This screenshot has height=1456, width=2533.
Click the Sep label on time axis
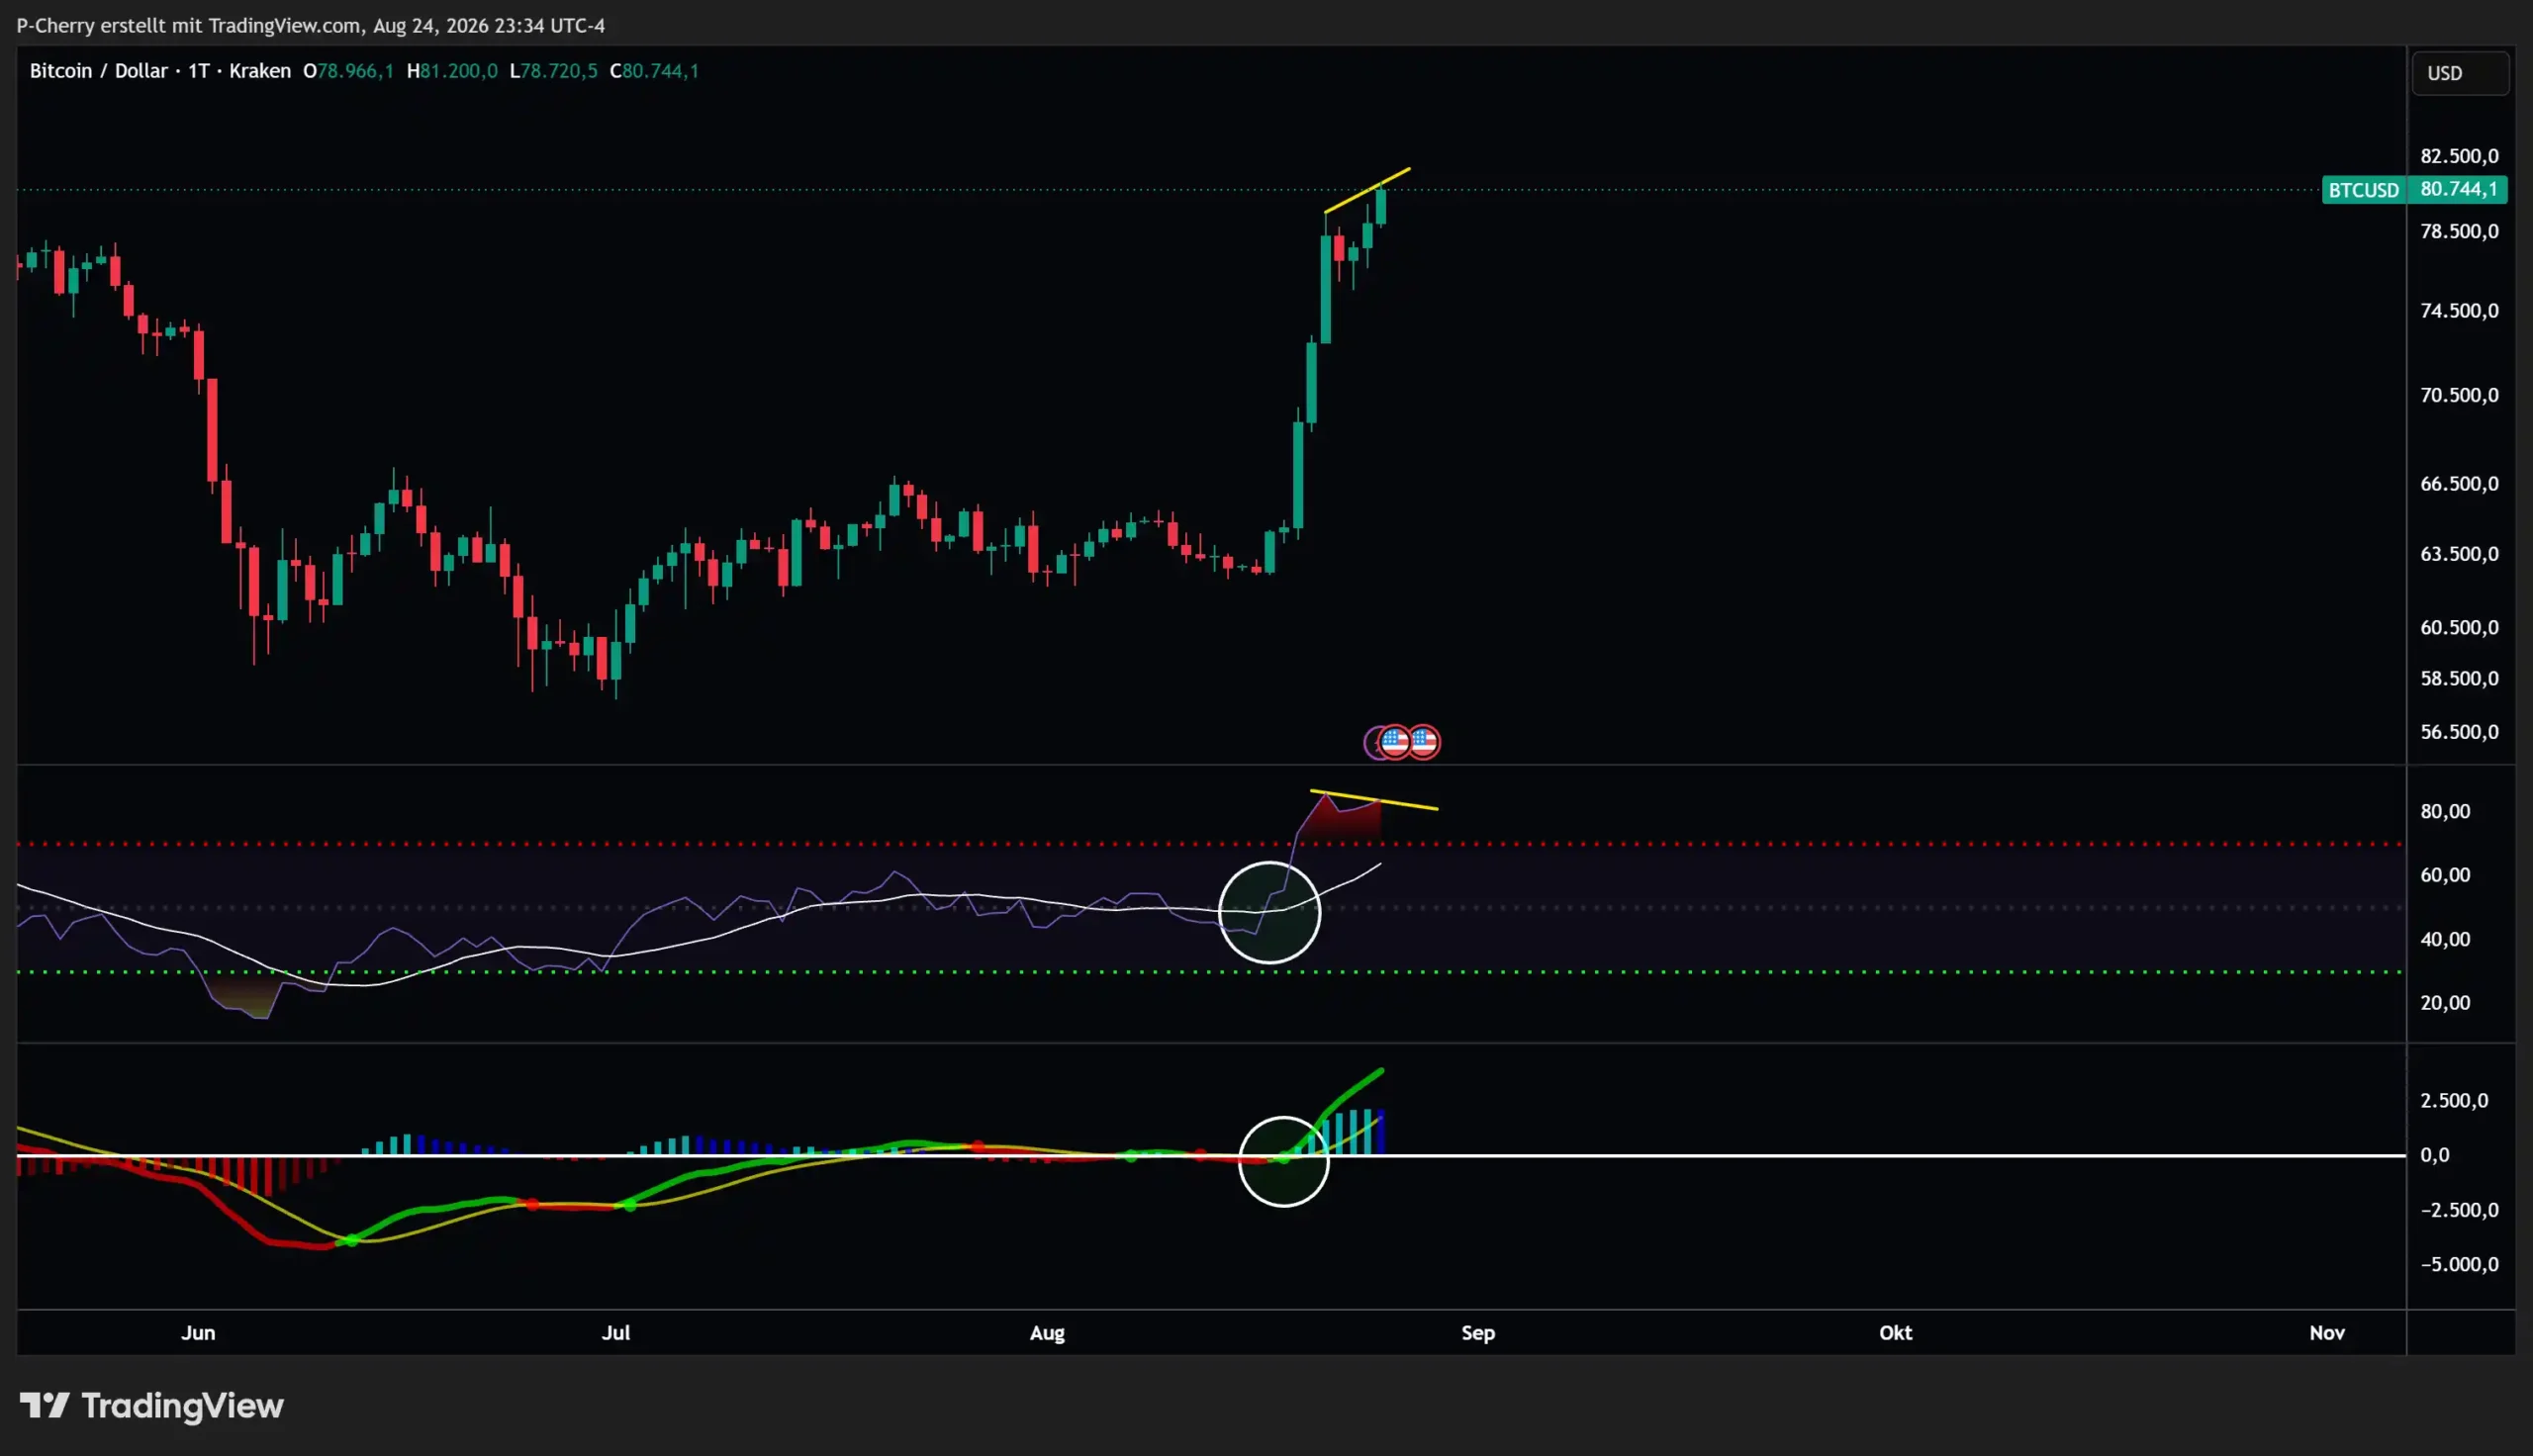1478,1333
